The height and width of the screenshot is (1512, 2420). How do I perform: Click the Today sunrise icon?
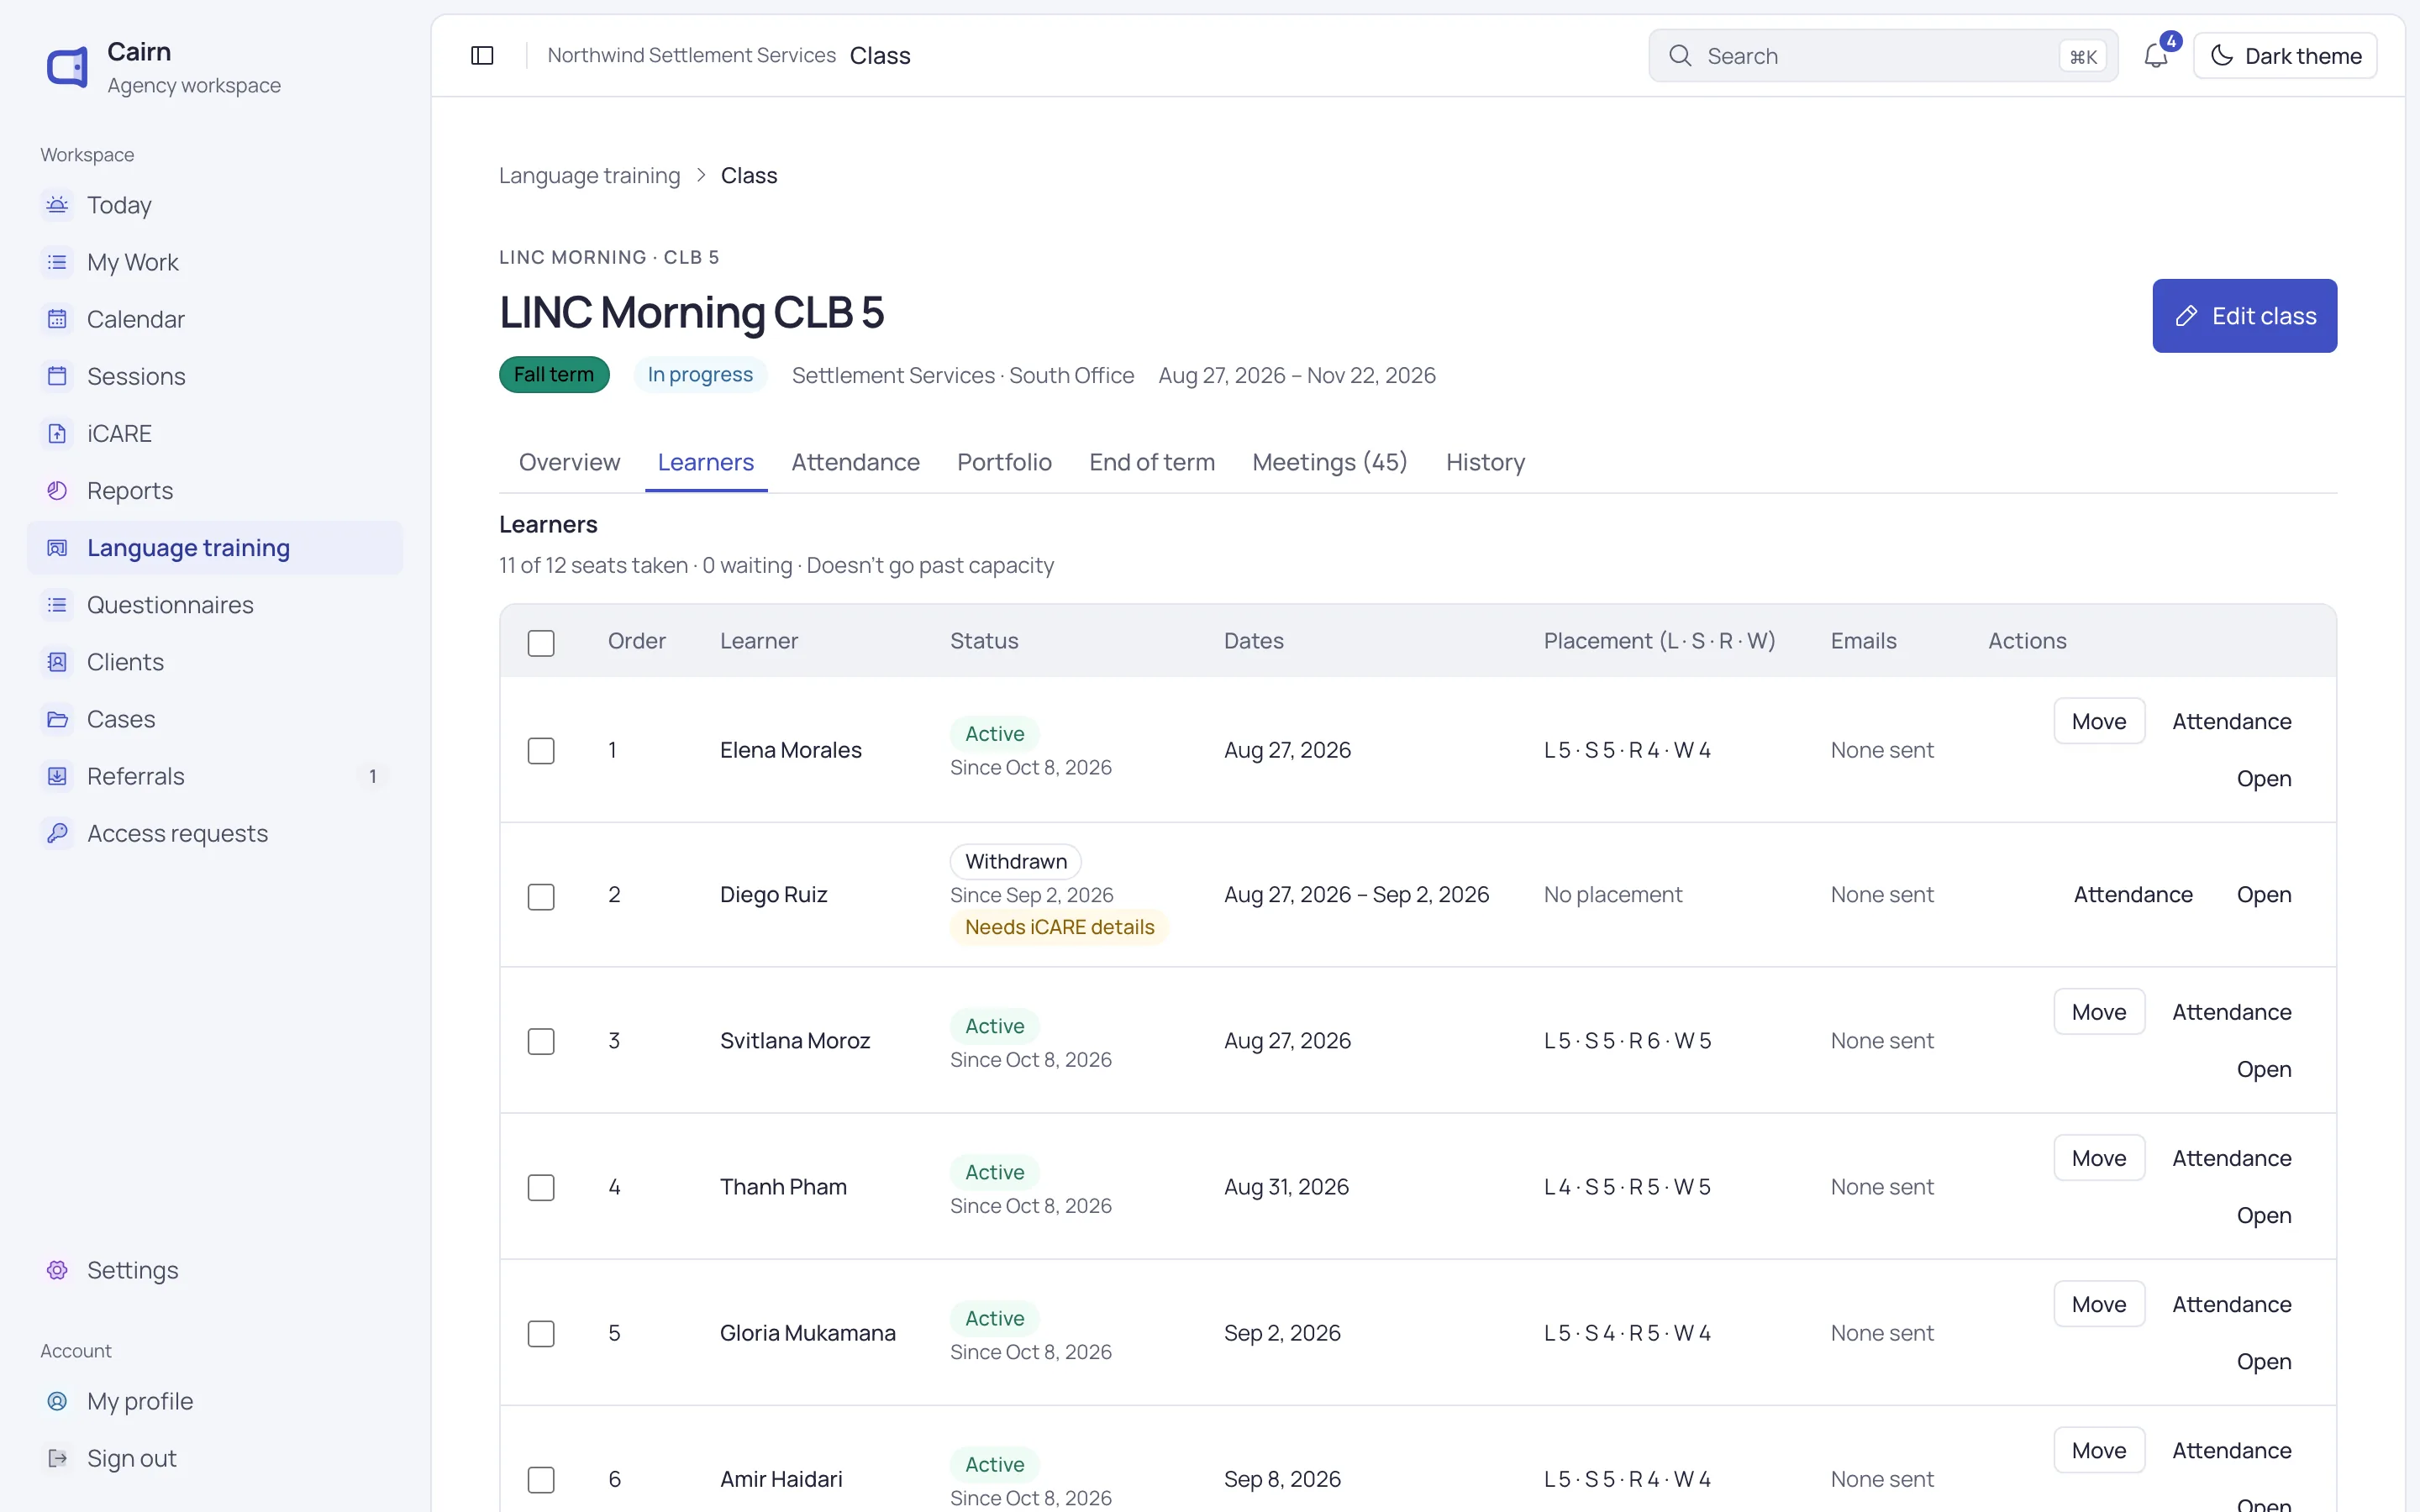(57, 205)
